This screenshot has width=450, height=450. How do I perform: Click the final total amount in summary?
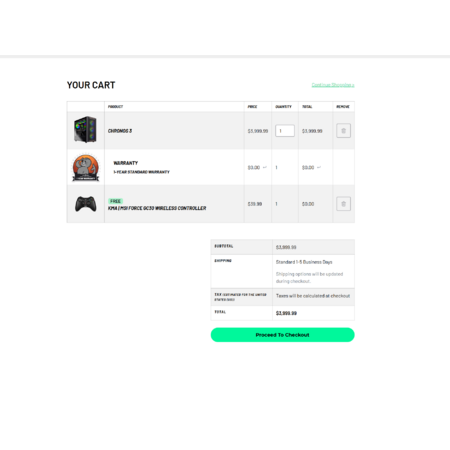pos(286,313)
